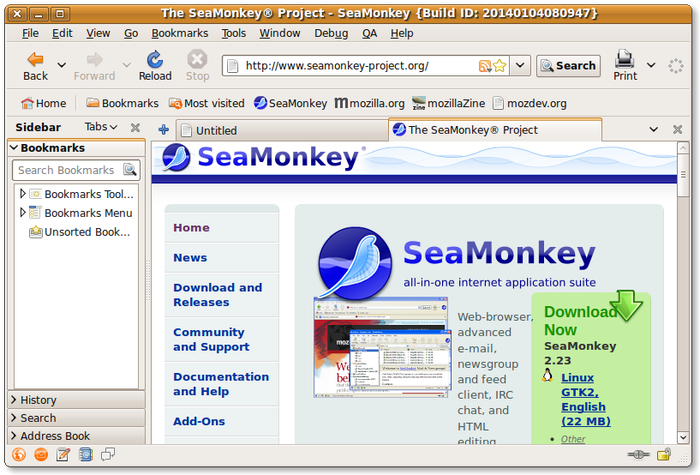This screenshot has width=700, height=475.
Task: Open Composer from status bar icon
Action: 63,454
